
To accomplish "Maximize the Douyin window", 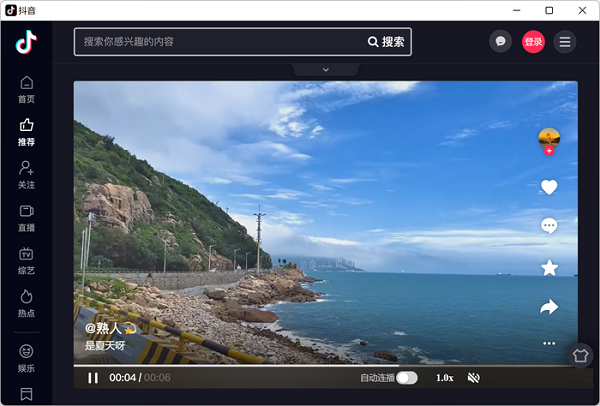I will tap(549, 10).
